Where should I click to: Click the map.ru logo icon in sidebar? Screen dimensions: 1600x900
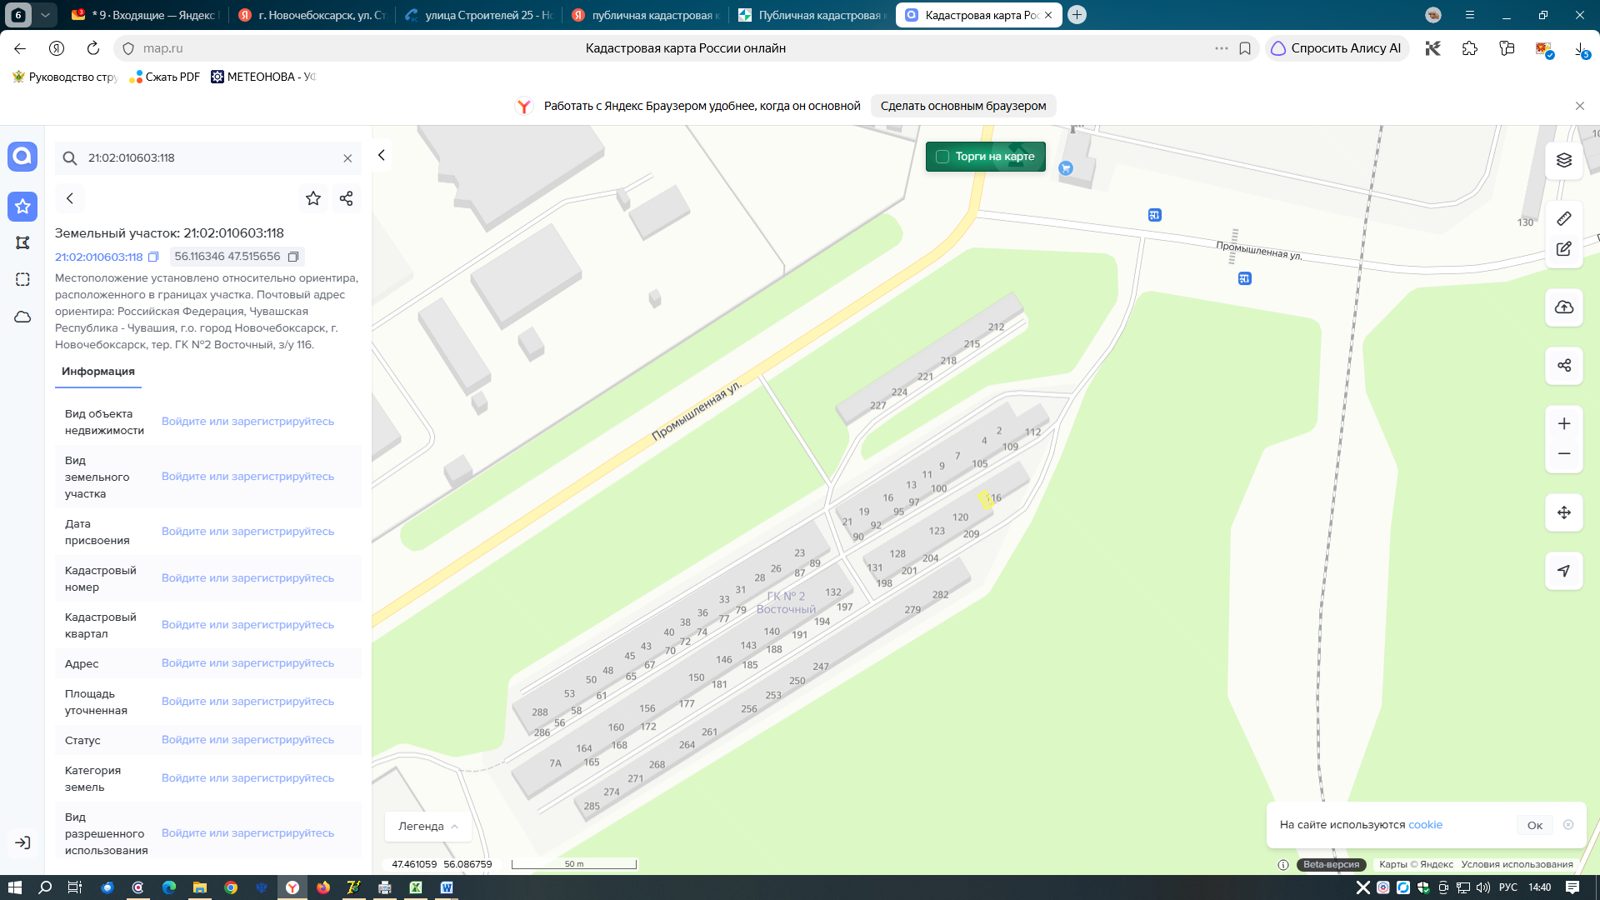pyautogui.click(x=22, y=156)
